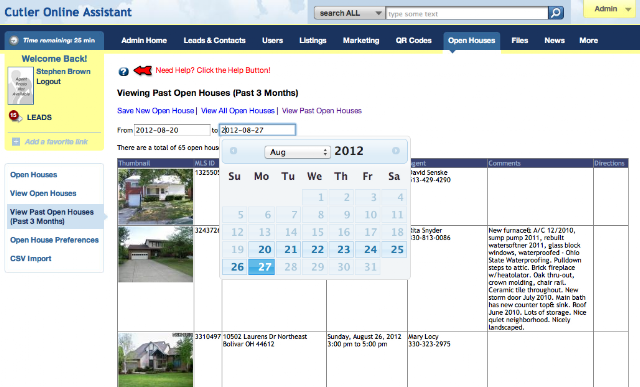
Task: Pick August 20 in calendar
Action: point(262,249)
